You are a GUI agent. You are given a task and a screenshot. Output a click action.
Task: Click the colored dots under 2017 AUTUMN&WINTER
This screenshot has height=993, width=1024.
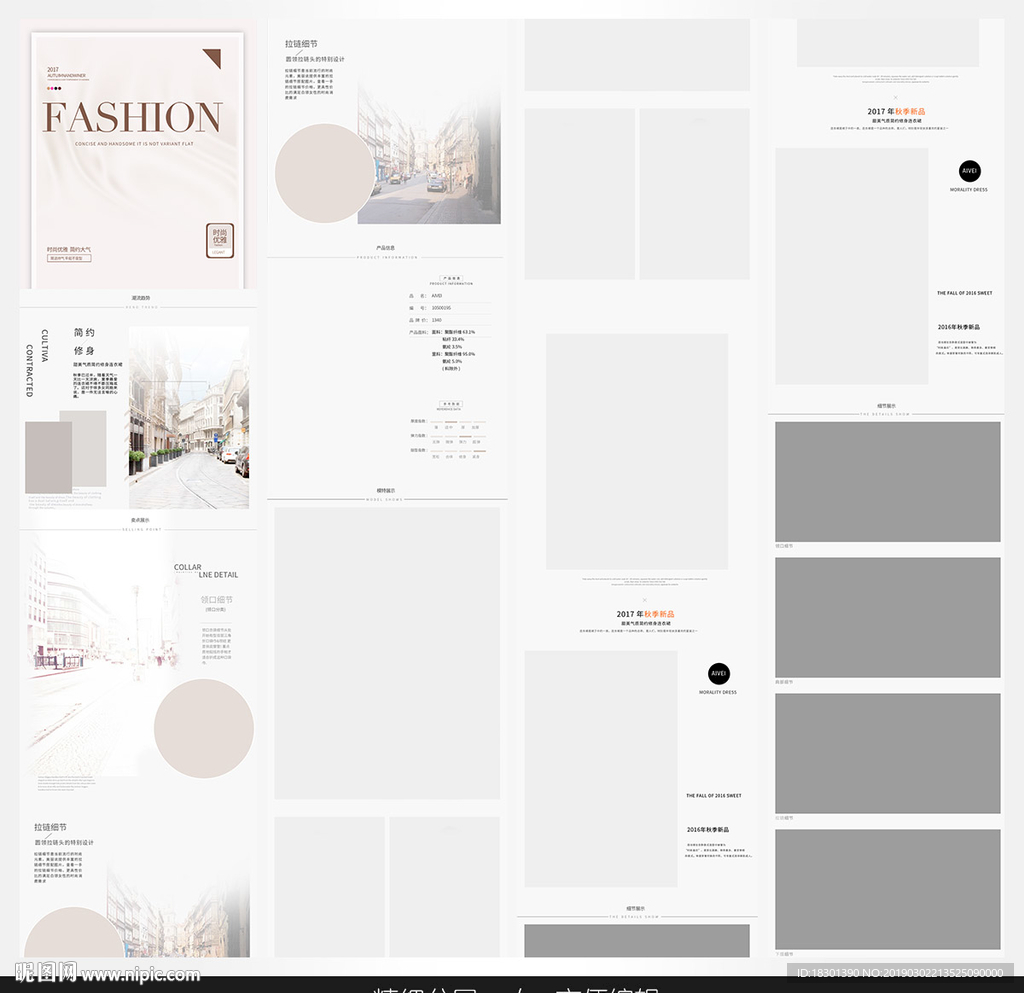click(54, 88)
